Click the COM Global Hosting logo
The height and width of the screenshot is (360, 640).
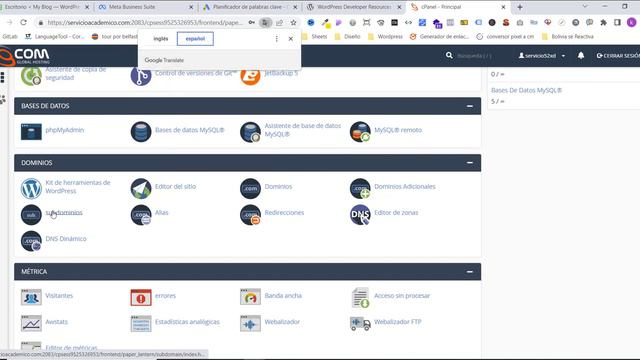25,56
